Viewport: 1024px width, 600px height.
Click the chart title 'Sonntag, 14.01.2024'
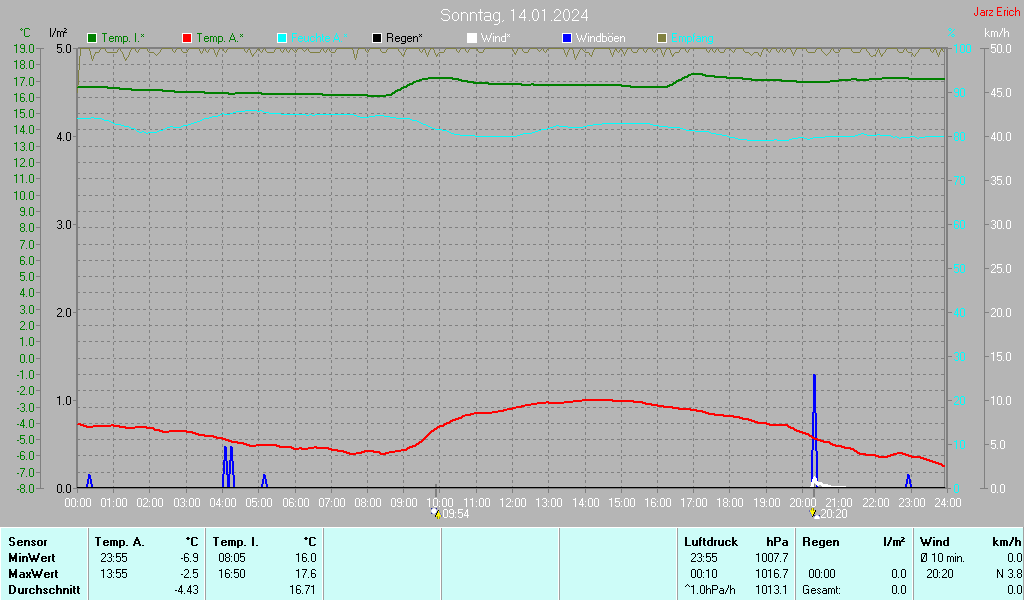pyautogui.click(x=514, y=15)
